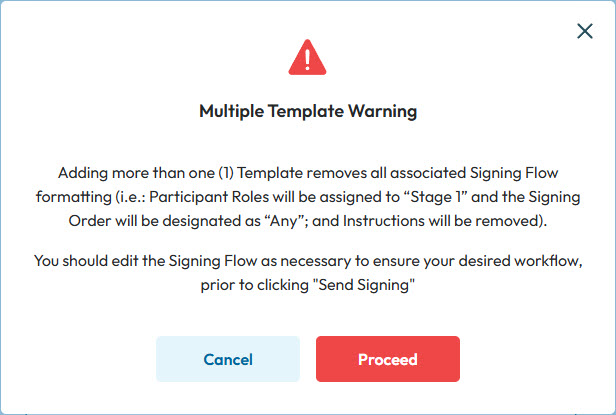Cancel the multiple template warning
The image size is (616, 415).
point(228,359)
